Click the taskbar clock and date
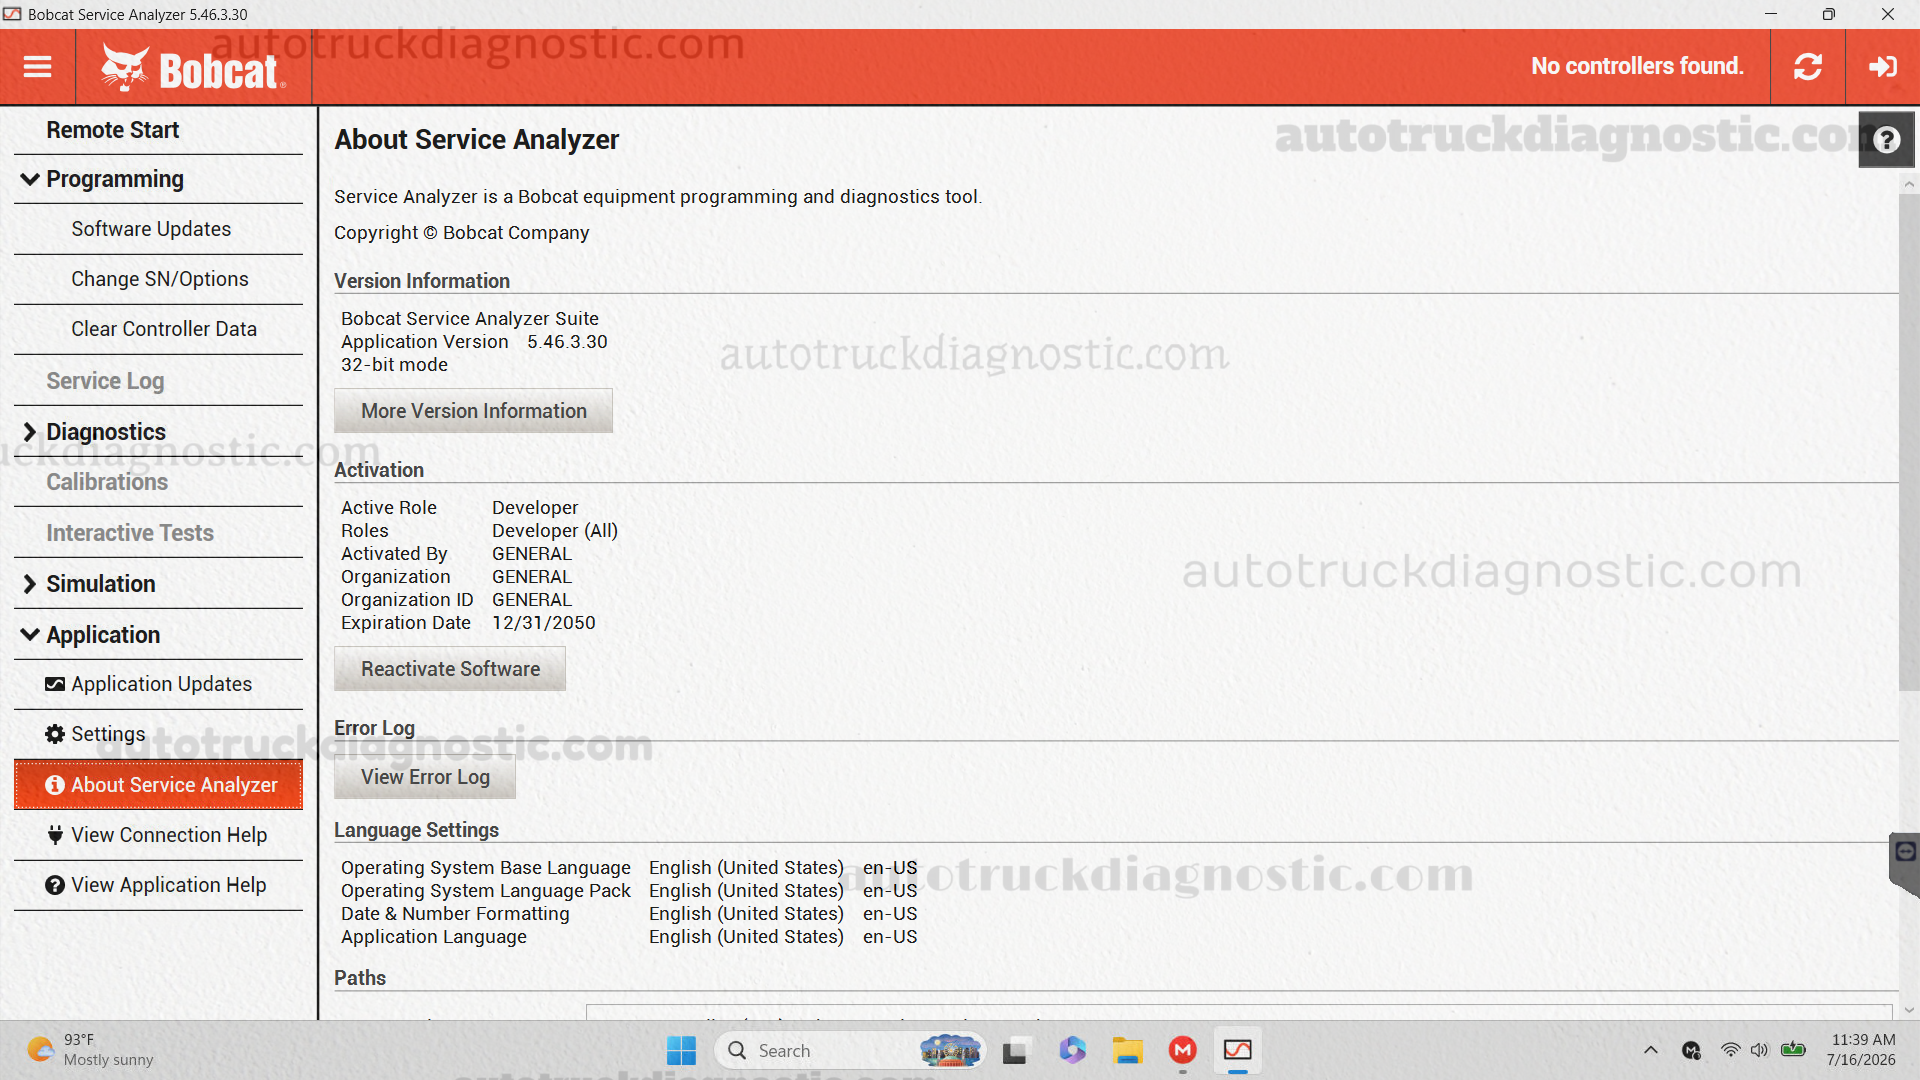The image size is (1920, 1080). click(1861, 1050)
